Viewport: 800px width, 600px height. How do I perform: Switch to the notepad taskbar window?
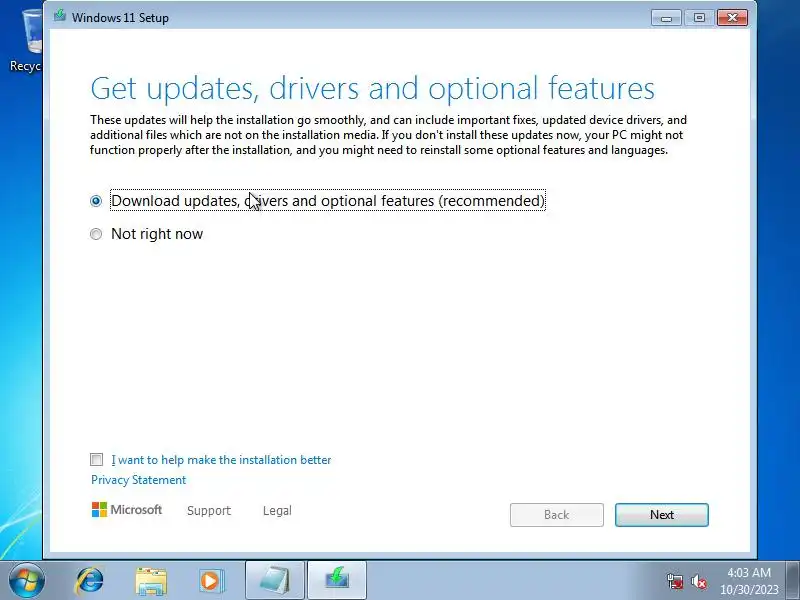[274, 581]
